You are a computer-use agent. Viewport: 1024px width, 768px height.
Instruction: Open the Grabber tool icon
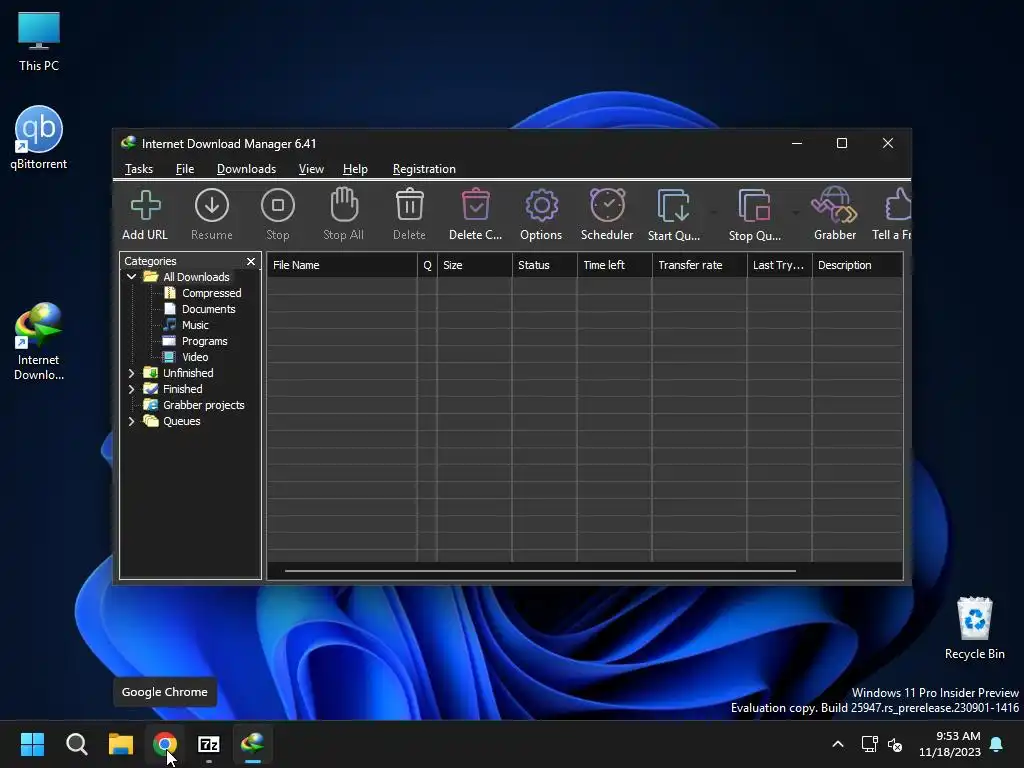[835, 206]
